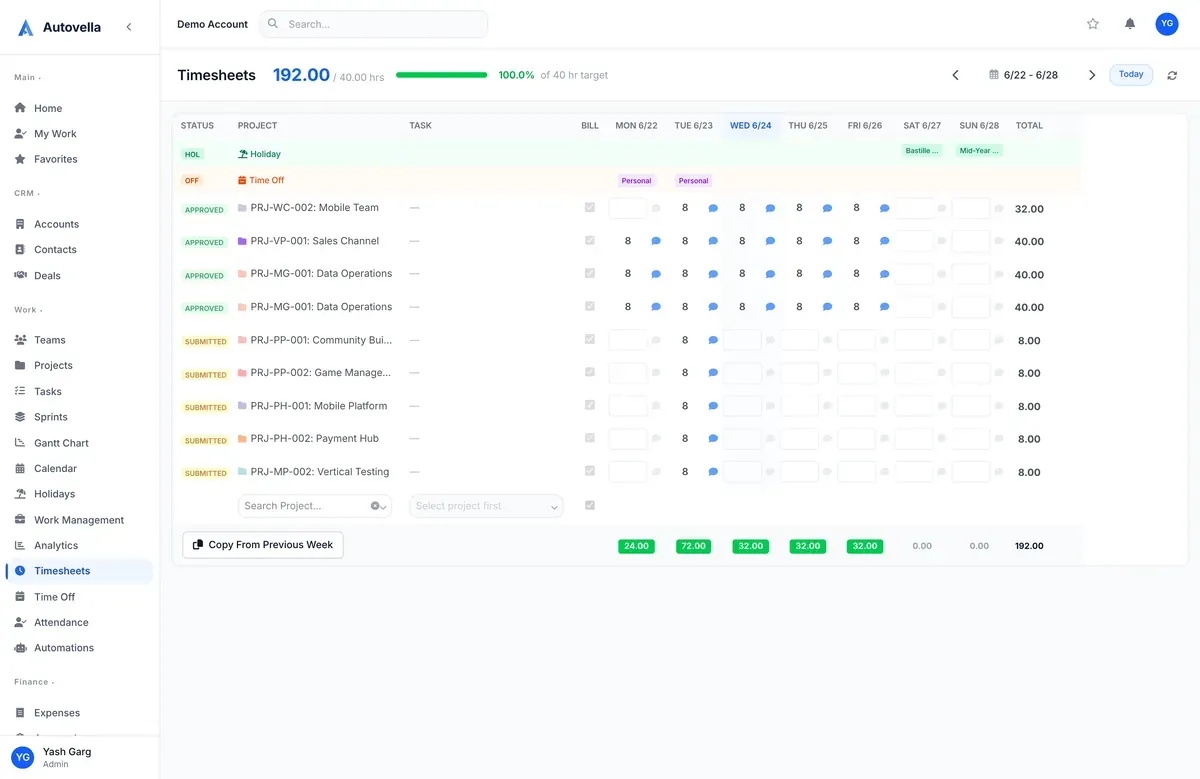Open the notifications bell

1130,24
